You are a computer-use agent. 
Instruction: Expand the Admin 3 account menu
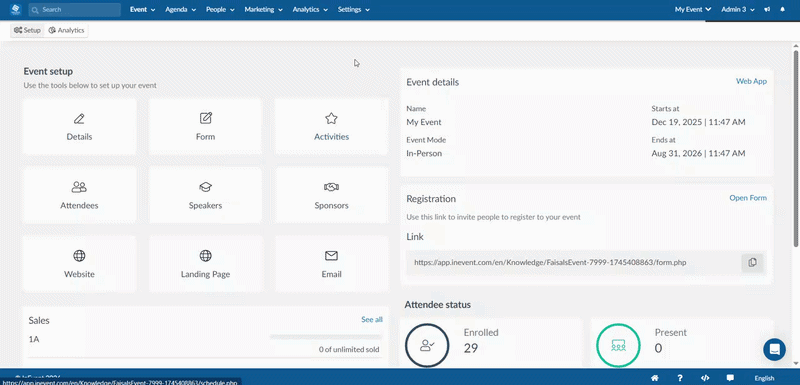[x=738, y=10]
